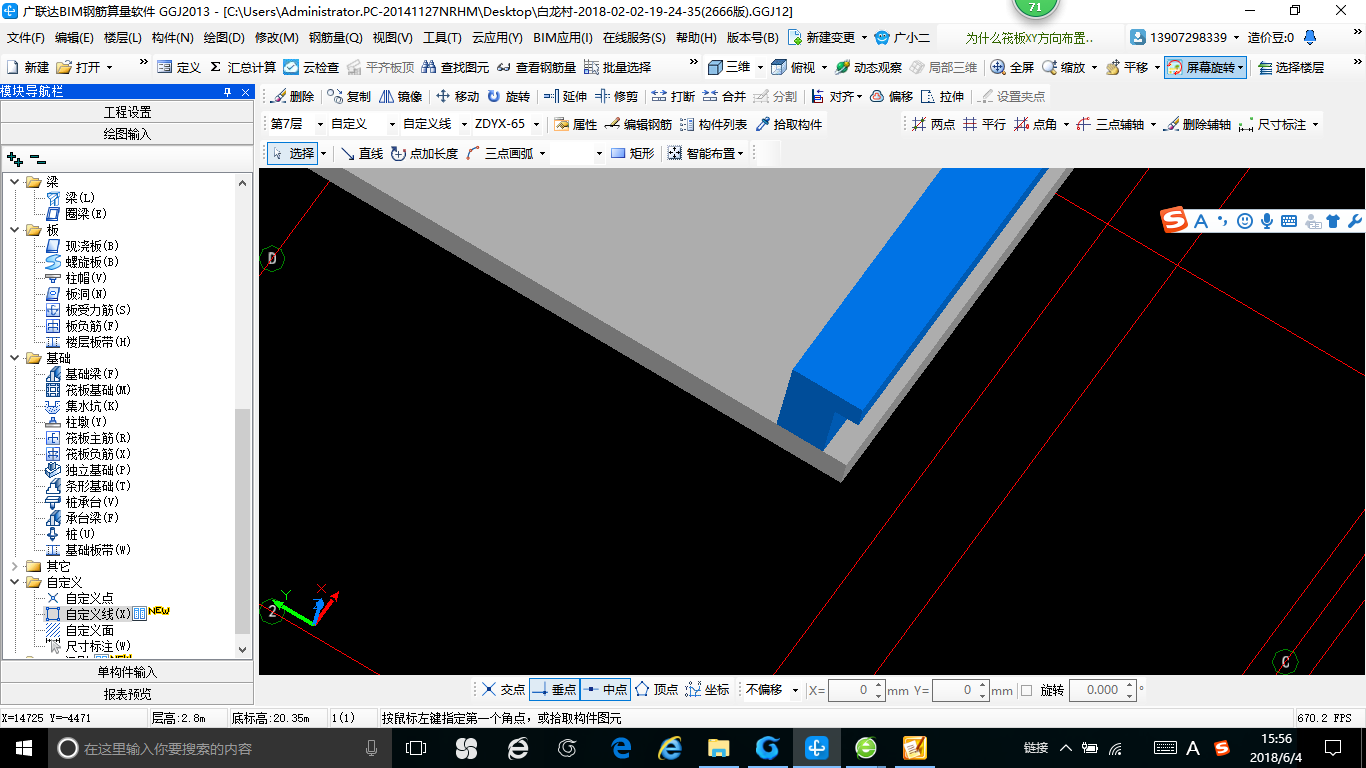Click the 工程设置 panel button

pos(127,112)
